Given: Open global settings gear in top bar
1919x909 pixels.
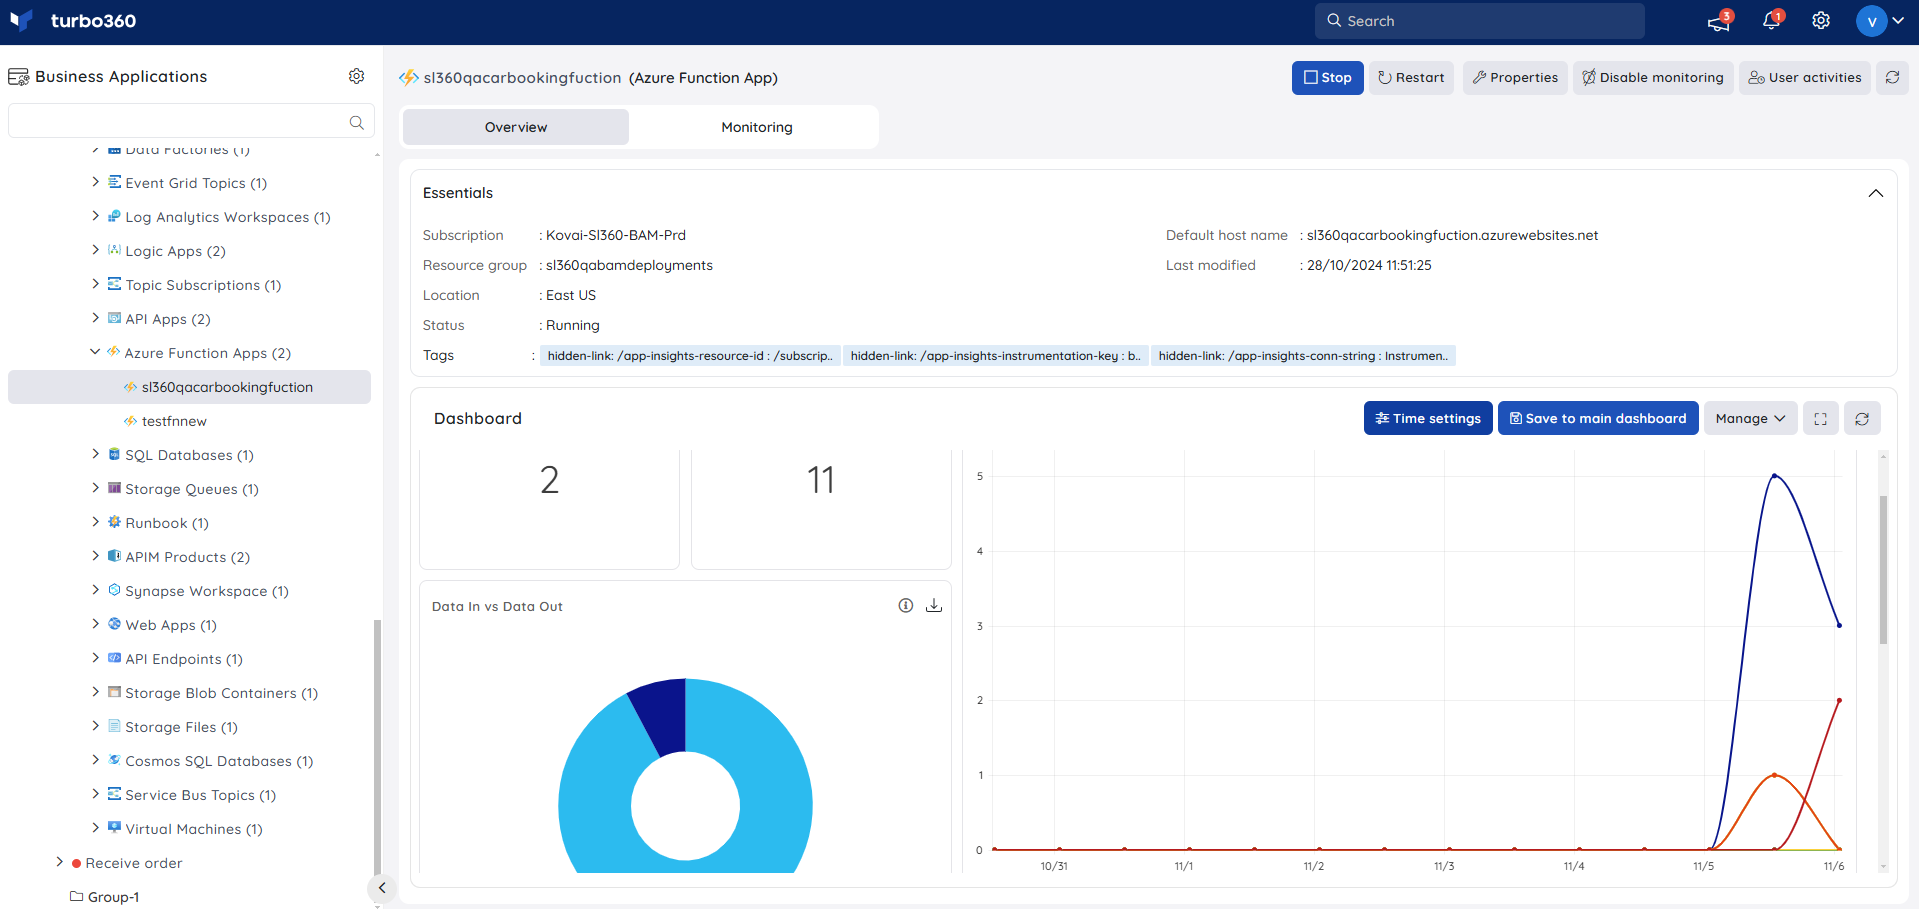Looking at the screenshot, I should point(1821,21).
